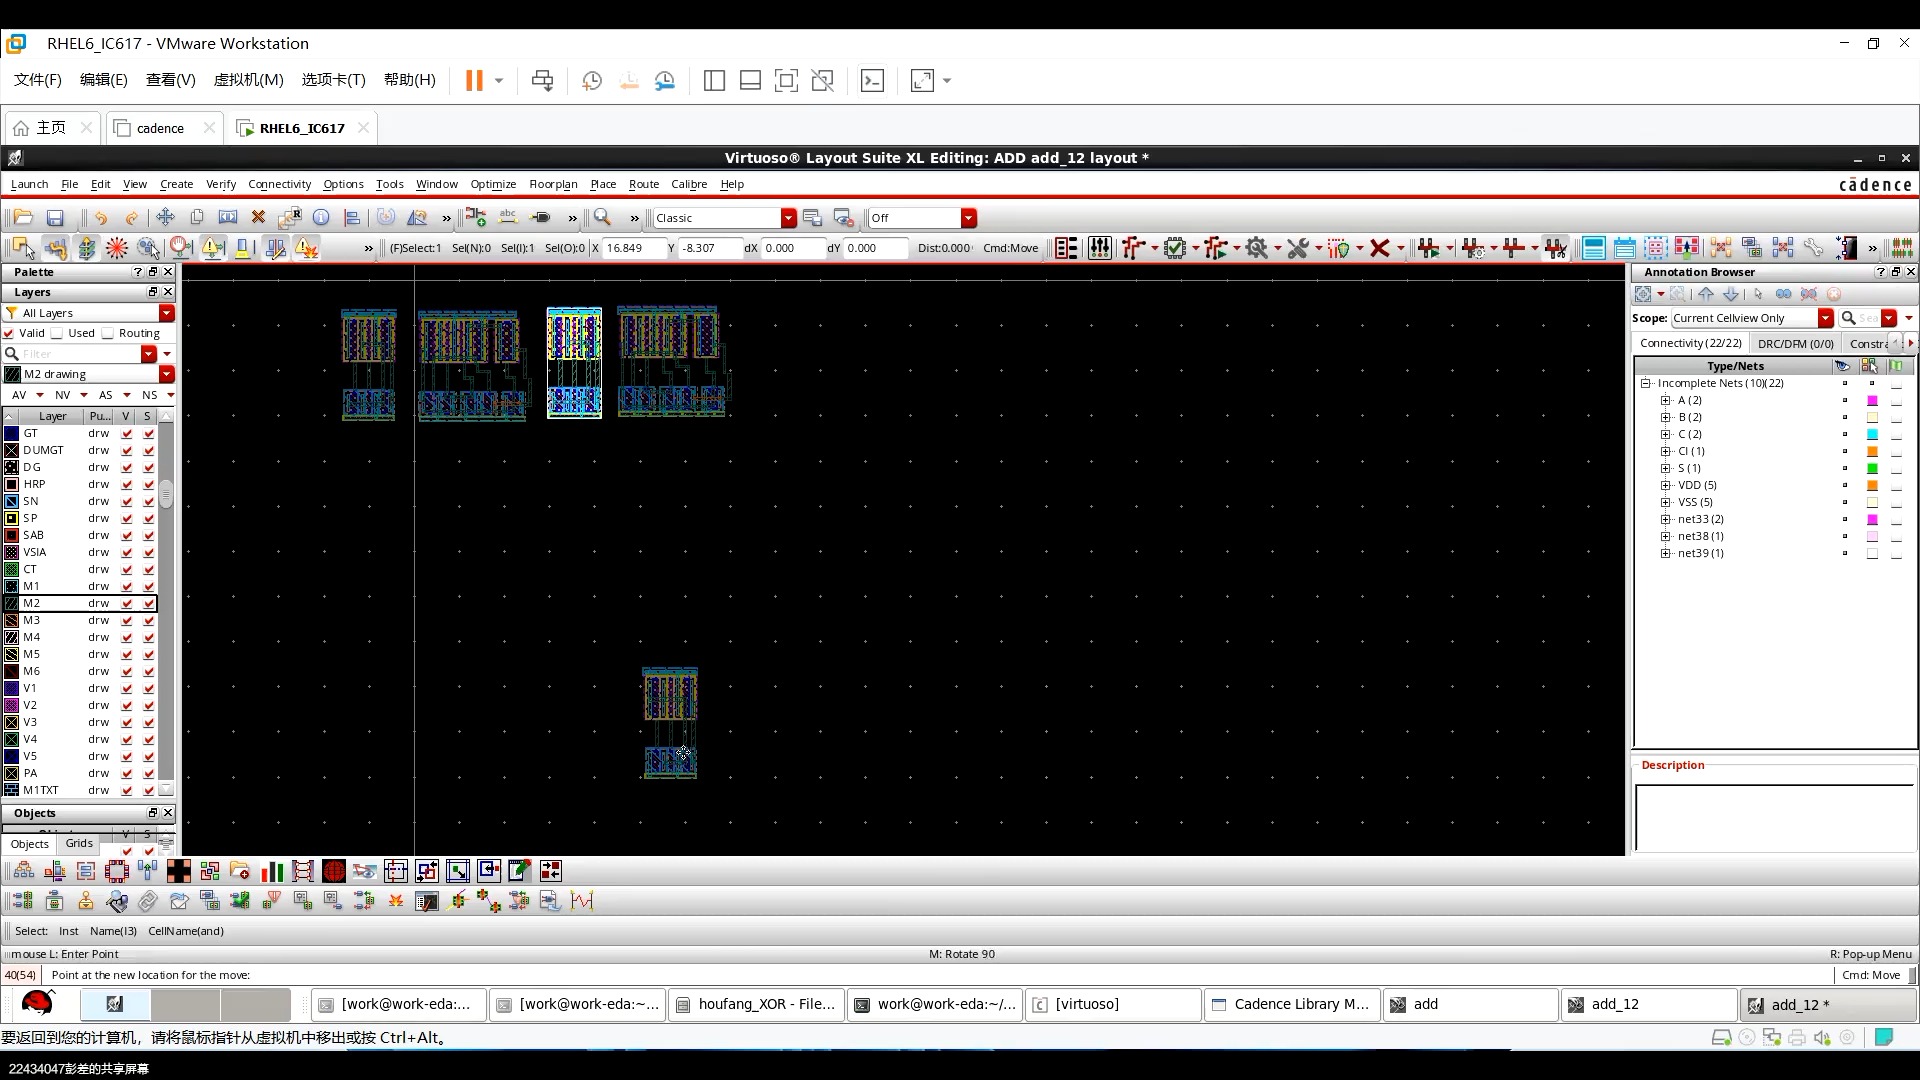Viewport: 1920px width, 1080px height.
Task: Open the Edit Properties info icon
Action: 321,218
